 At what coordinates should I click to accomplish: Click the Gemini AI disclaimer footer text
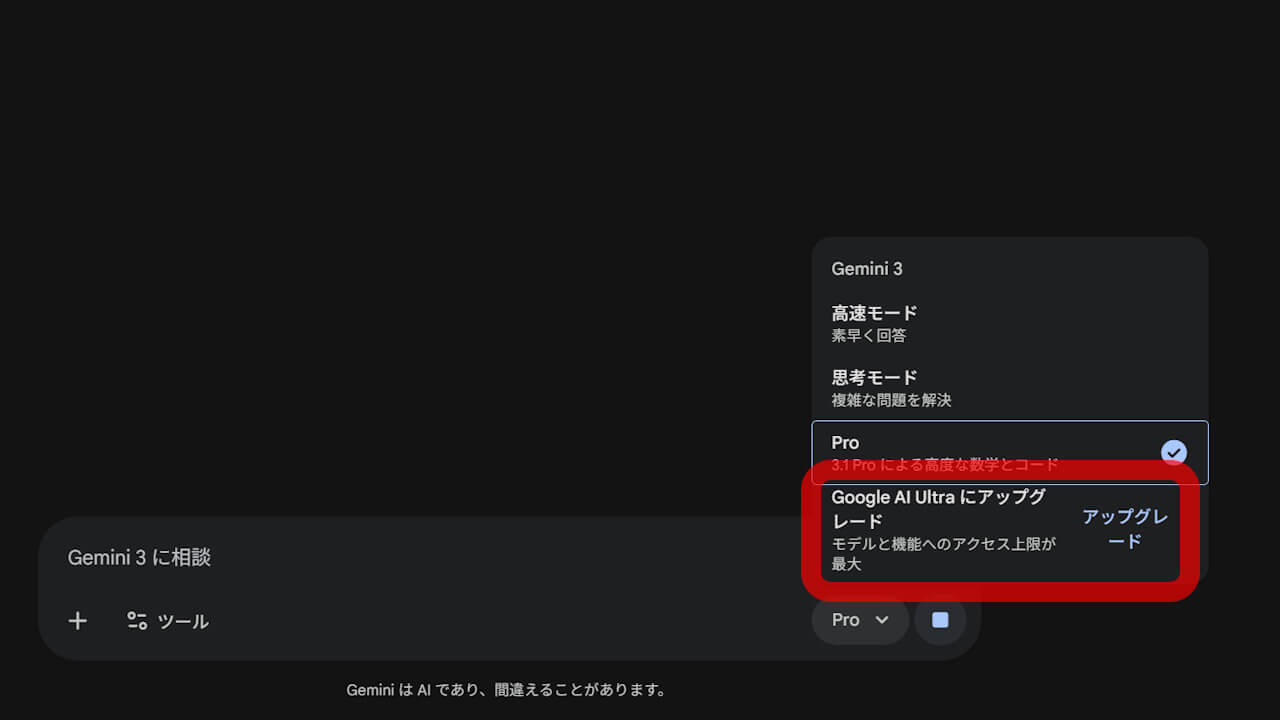508,689
